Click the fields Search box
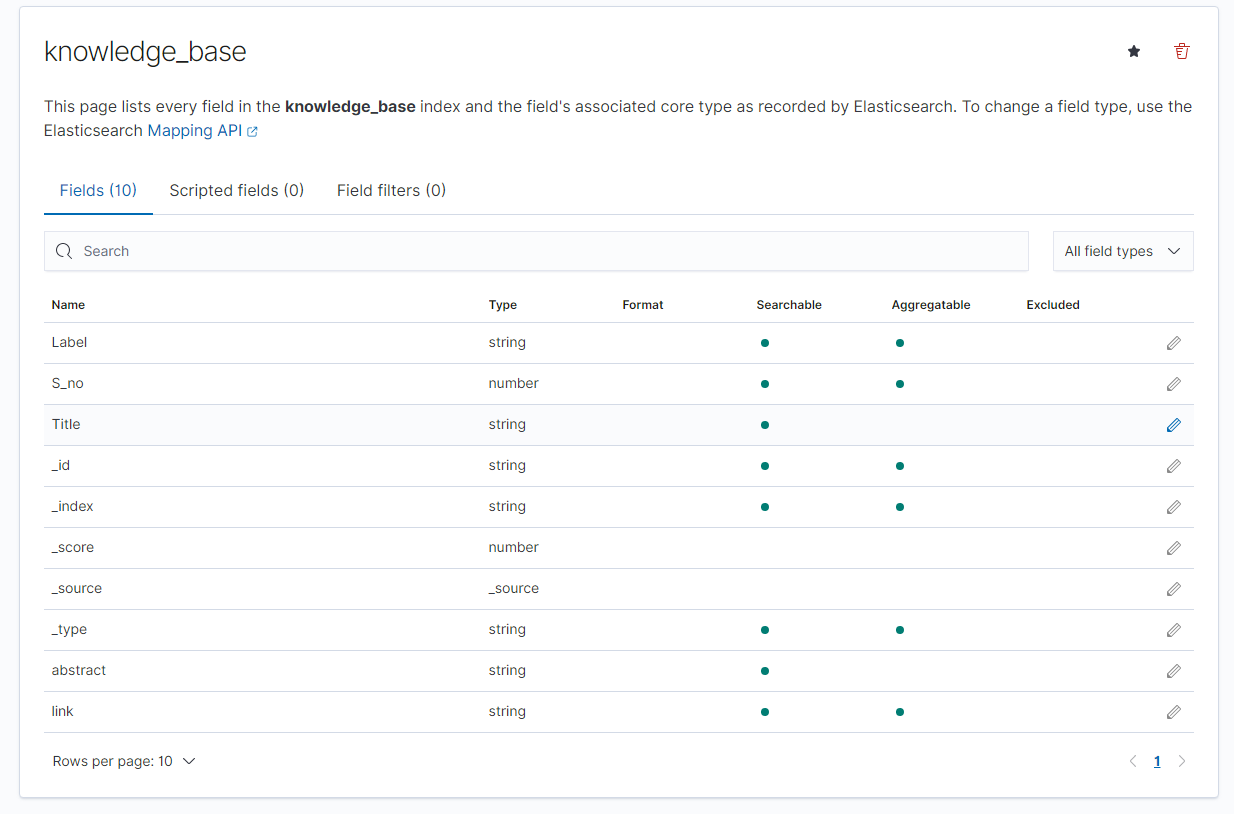The height and width of the screenshot is (814, 1234). pyautogui.click(x=536, y=251)
